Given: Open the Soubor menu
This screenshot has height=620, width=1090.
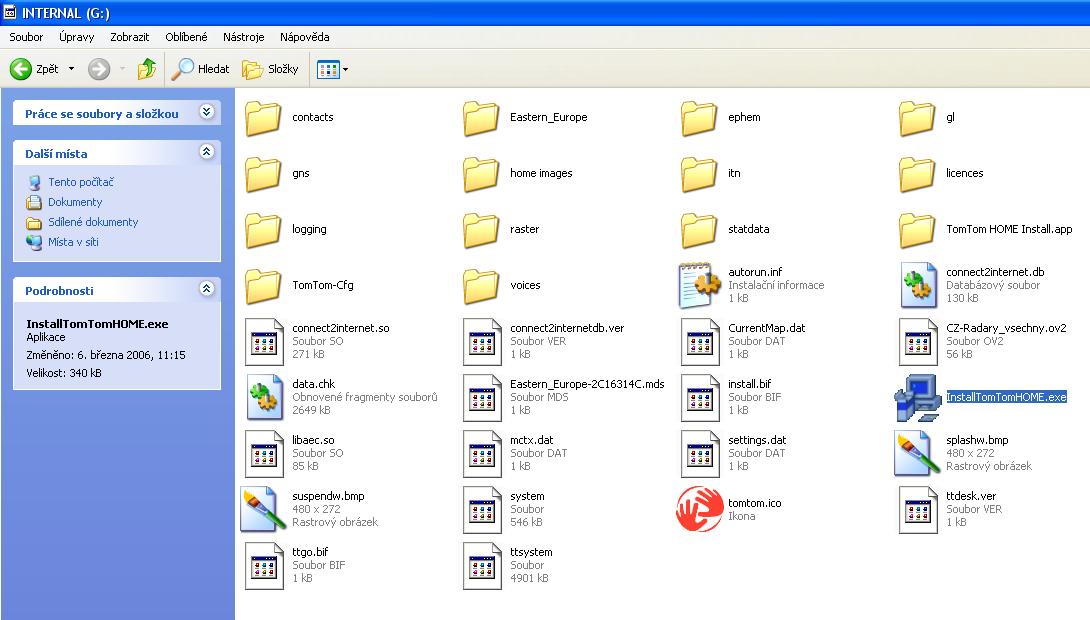Looking at the screenshot, I should 26,37.
